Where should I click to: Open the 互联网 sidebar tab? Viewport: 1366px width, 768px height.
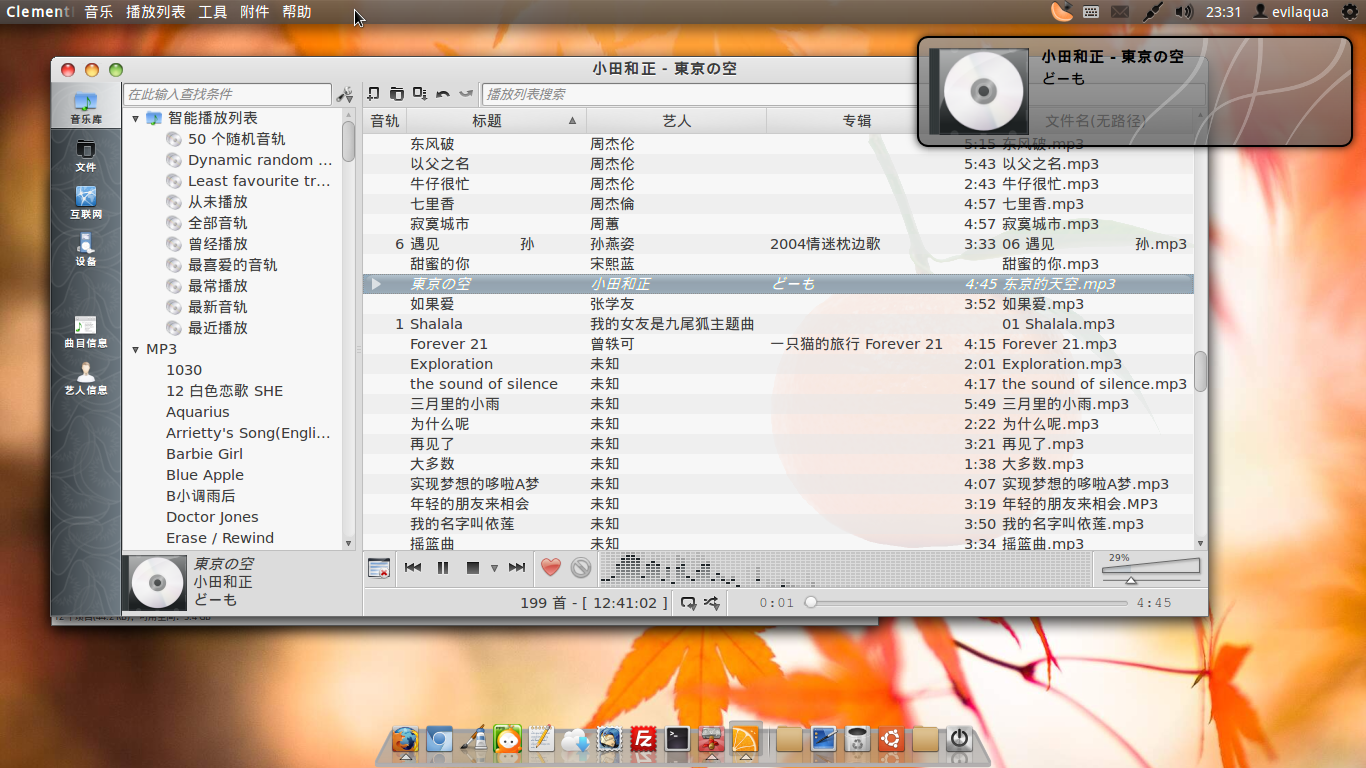(x=86, y=203)
